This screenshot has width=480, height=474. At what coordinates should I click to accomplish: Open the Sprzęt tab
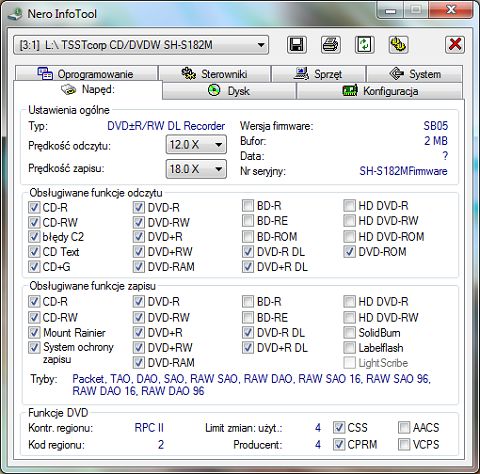(319, 74)
